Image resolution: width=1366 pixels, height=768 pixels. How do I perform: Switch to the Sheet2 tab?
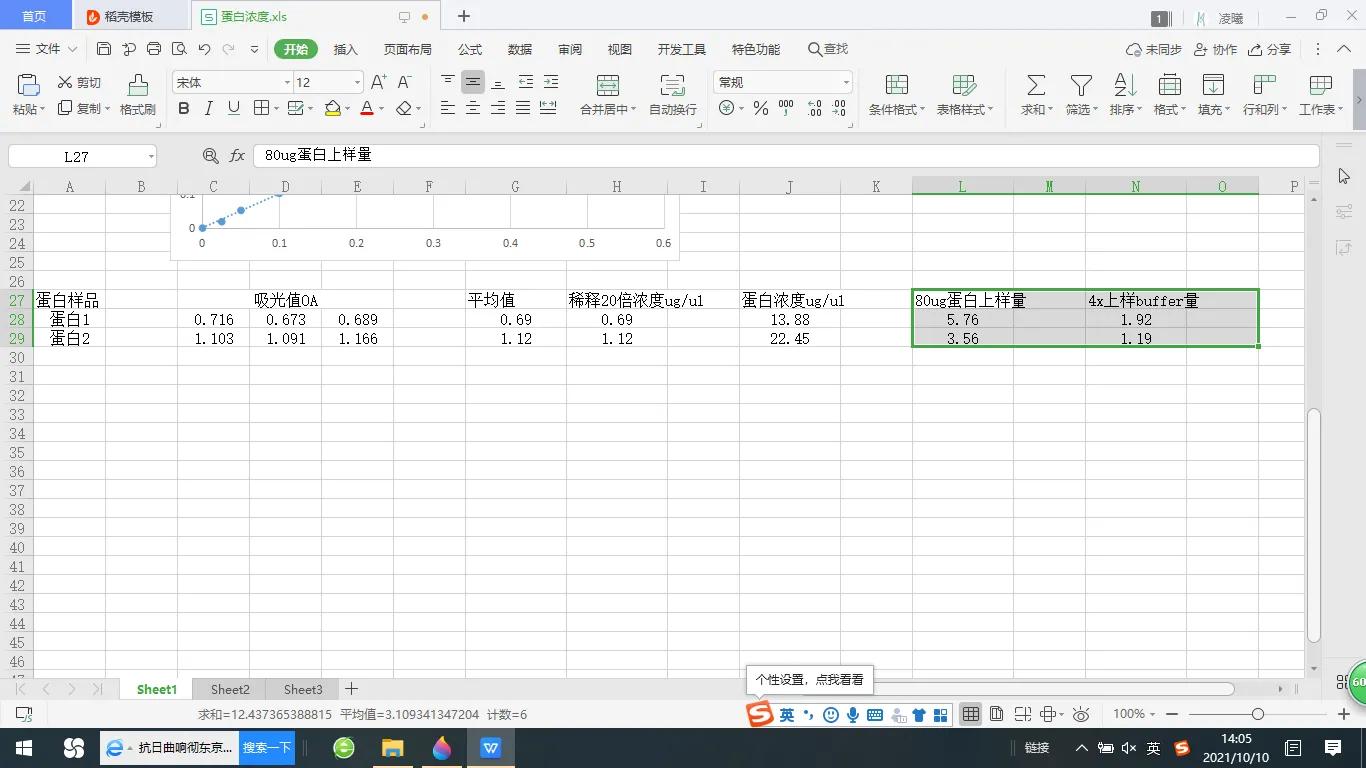(230, 689)
